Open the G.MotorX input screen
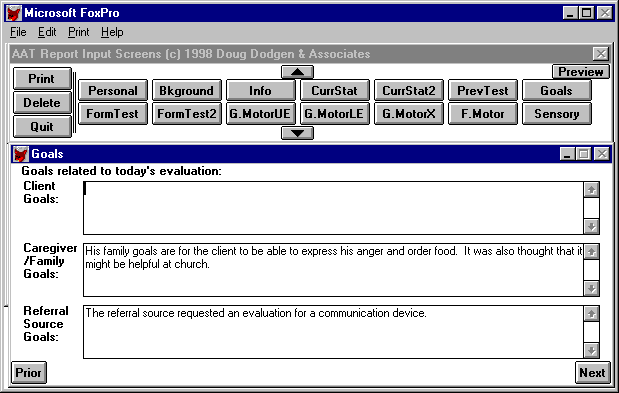 (409, 114)
